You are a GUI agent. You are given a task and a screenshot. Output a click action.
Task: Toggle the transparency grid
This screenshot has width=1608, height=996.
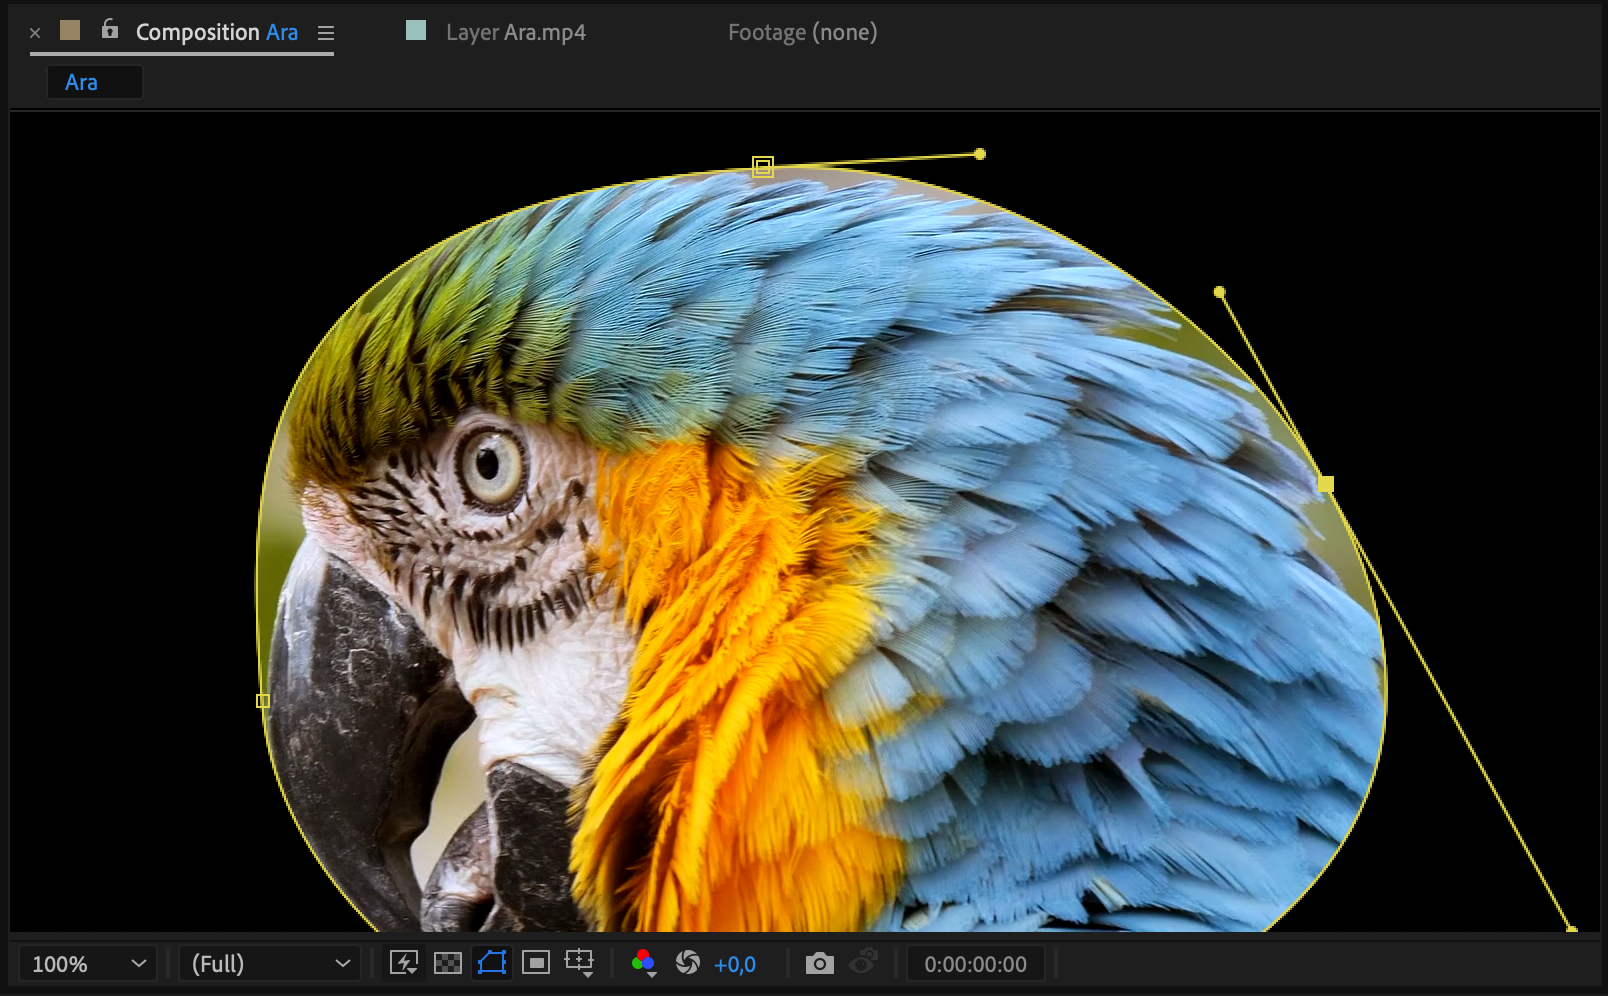448,963
